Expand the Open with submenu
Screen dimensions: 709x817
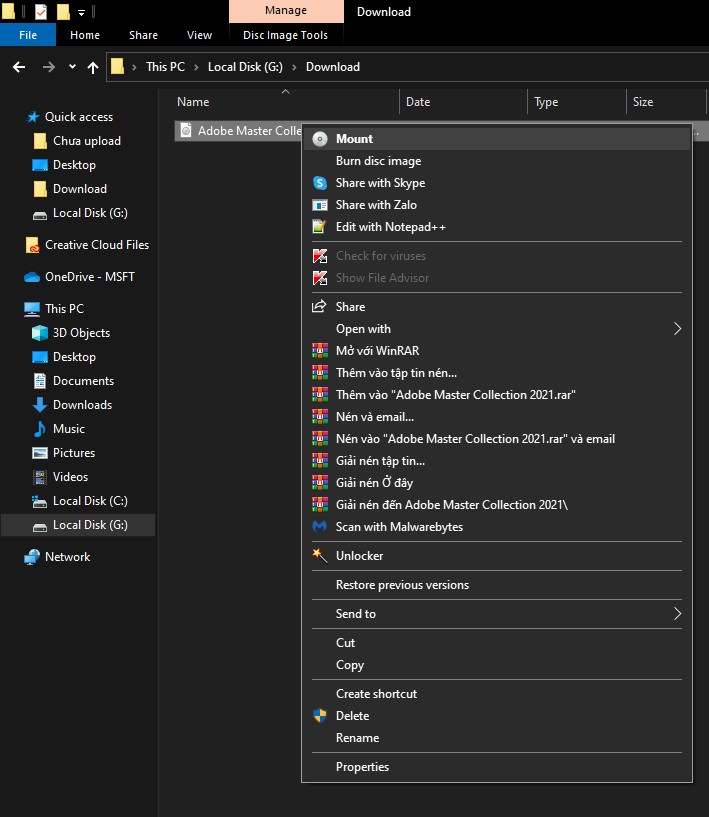click(x=677, y=329)
